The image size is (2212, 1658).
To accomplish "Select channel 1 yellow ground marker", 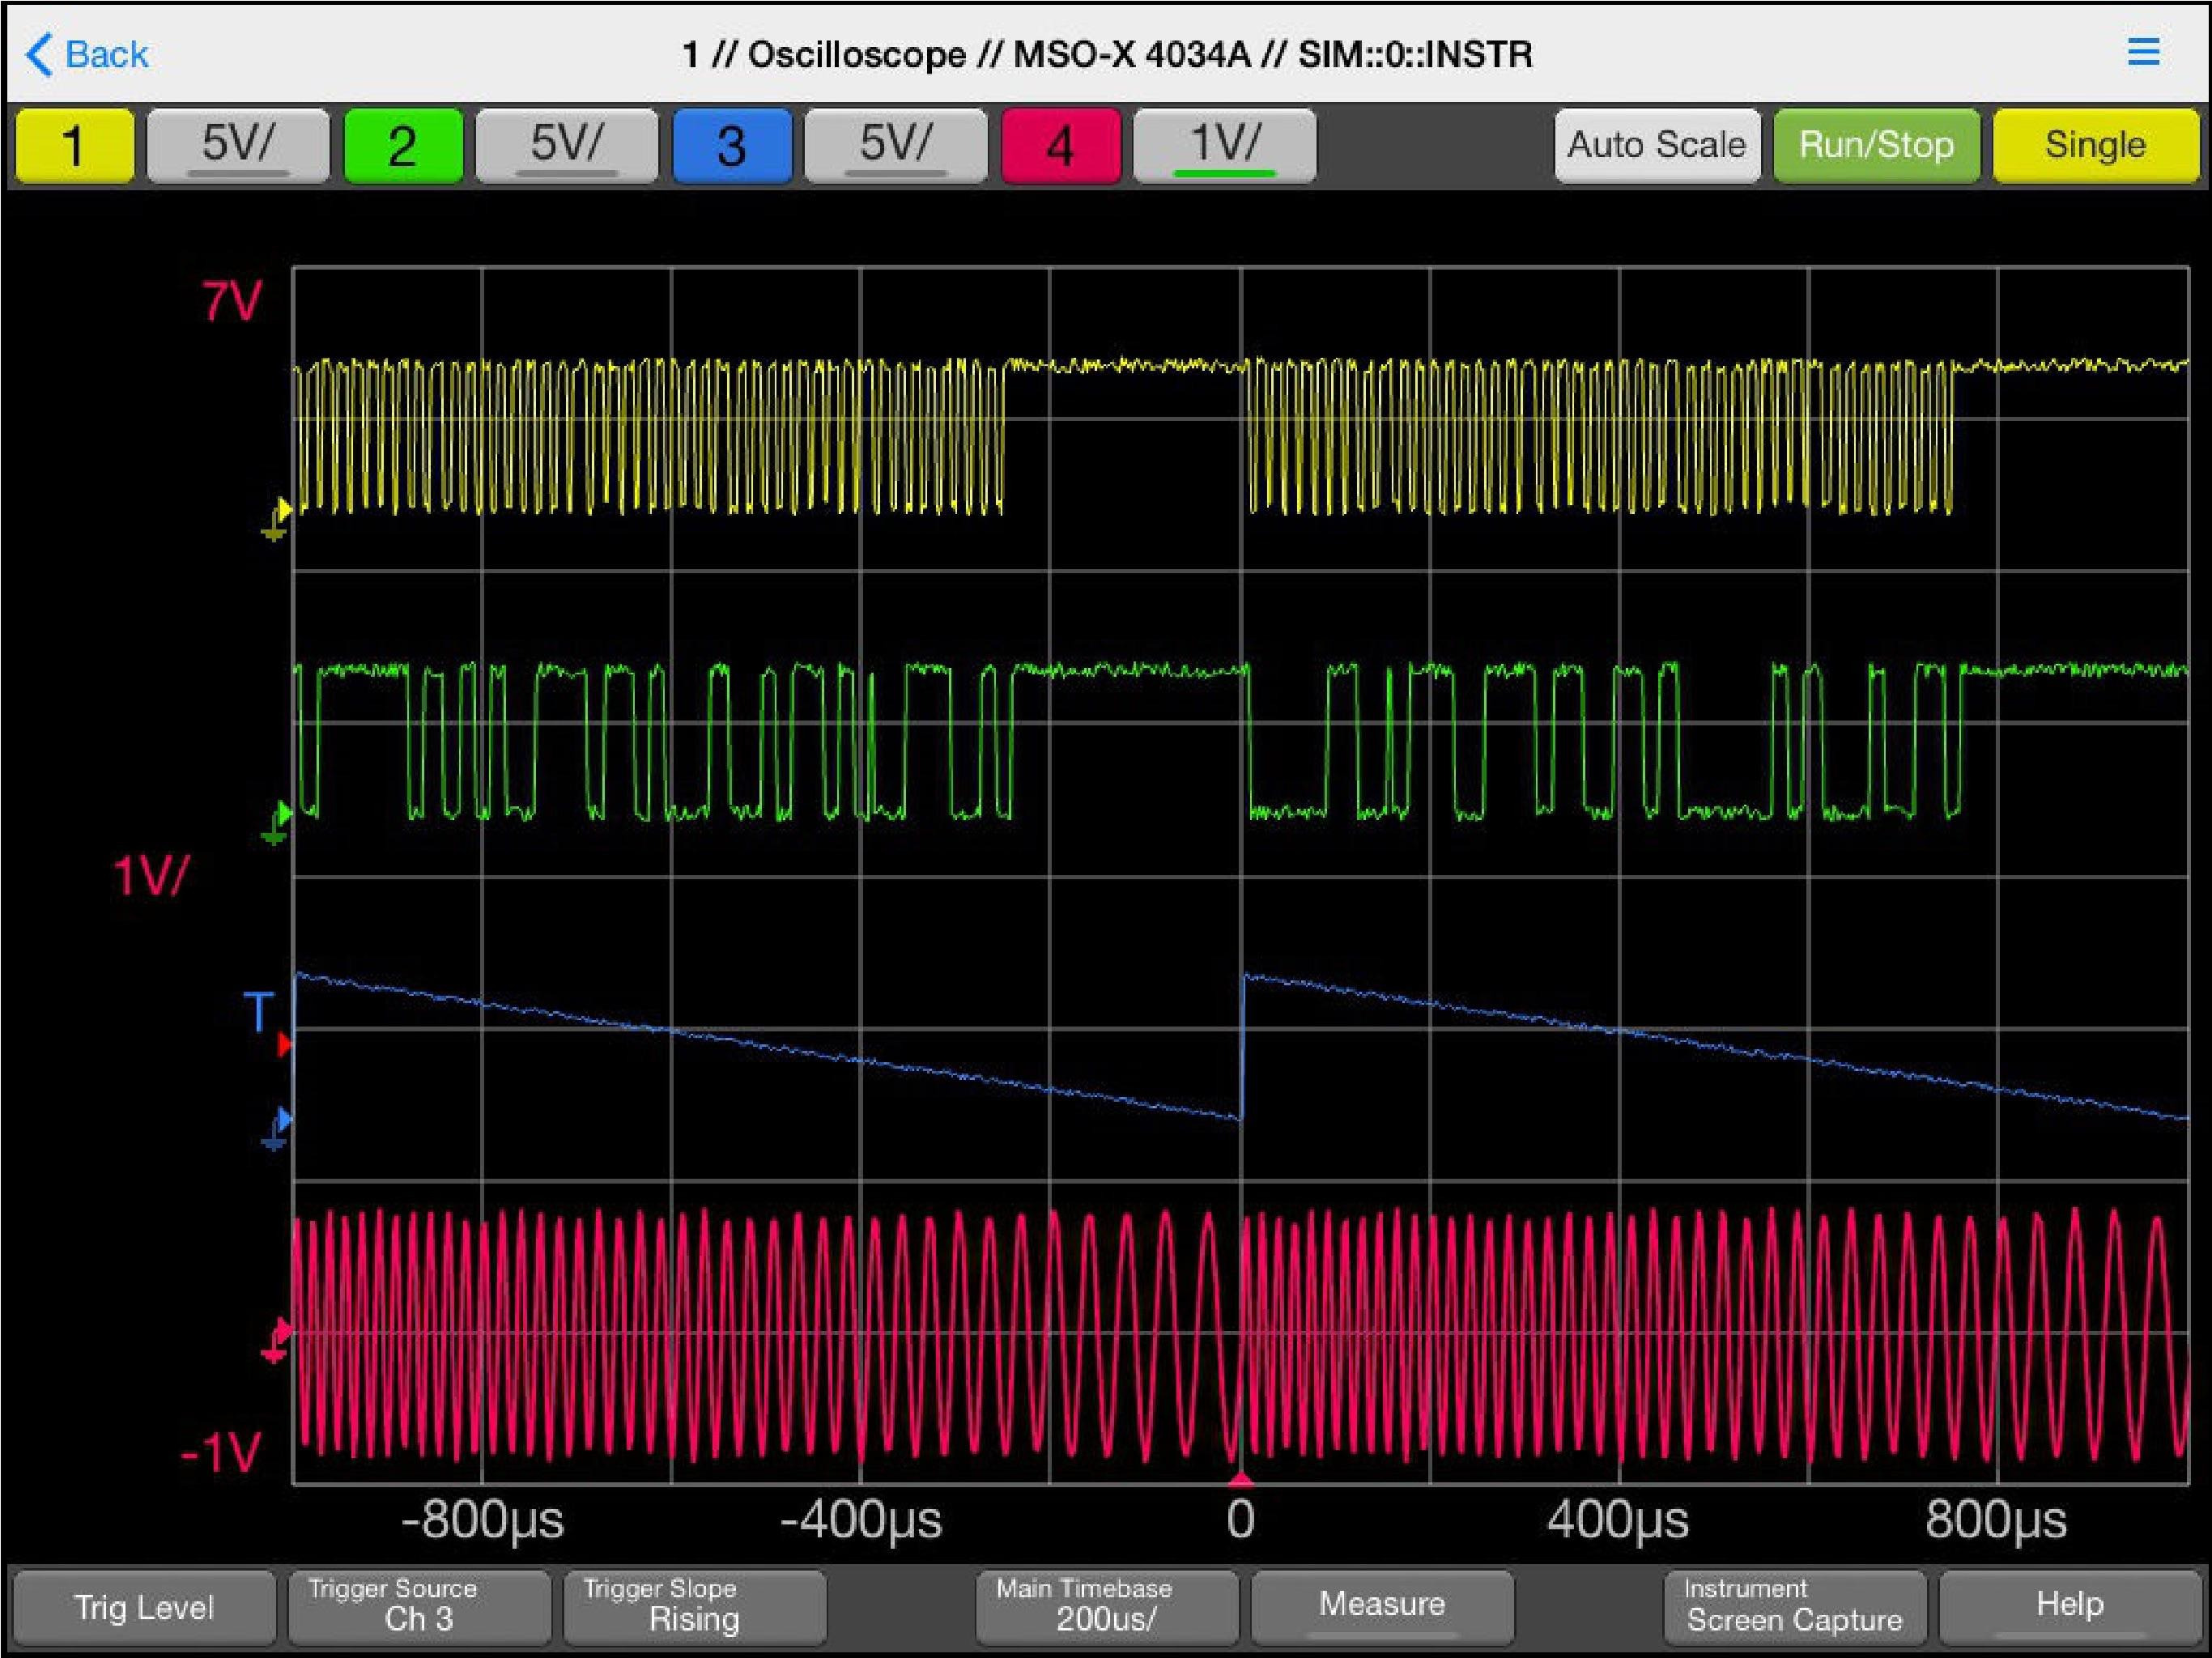I will click(277, 519).
